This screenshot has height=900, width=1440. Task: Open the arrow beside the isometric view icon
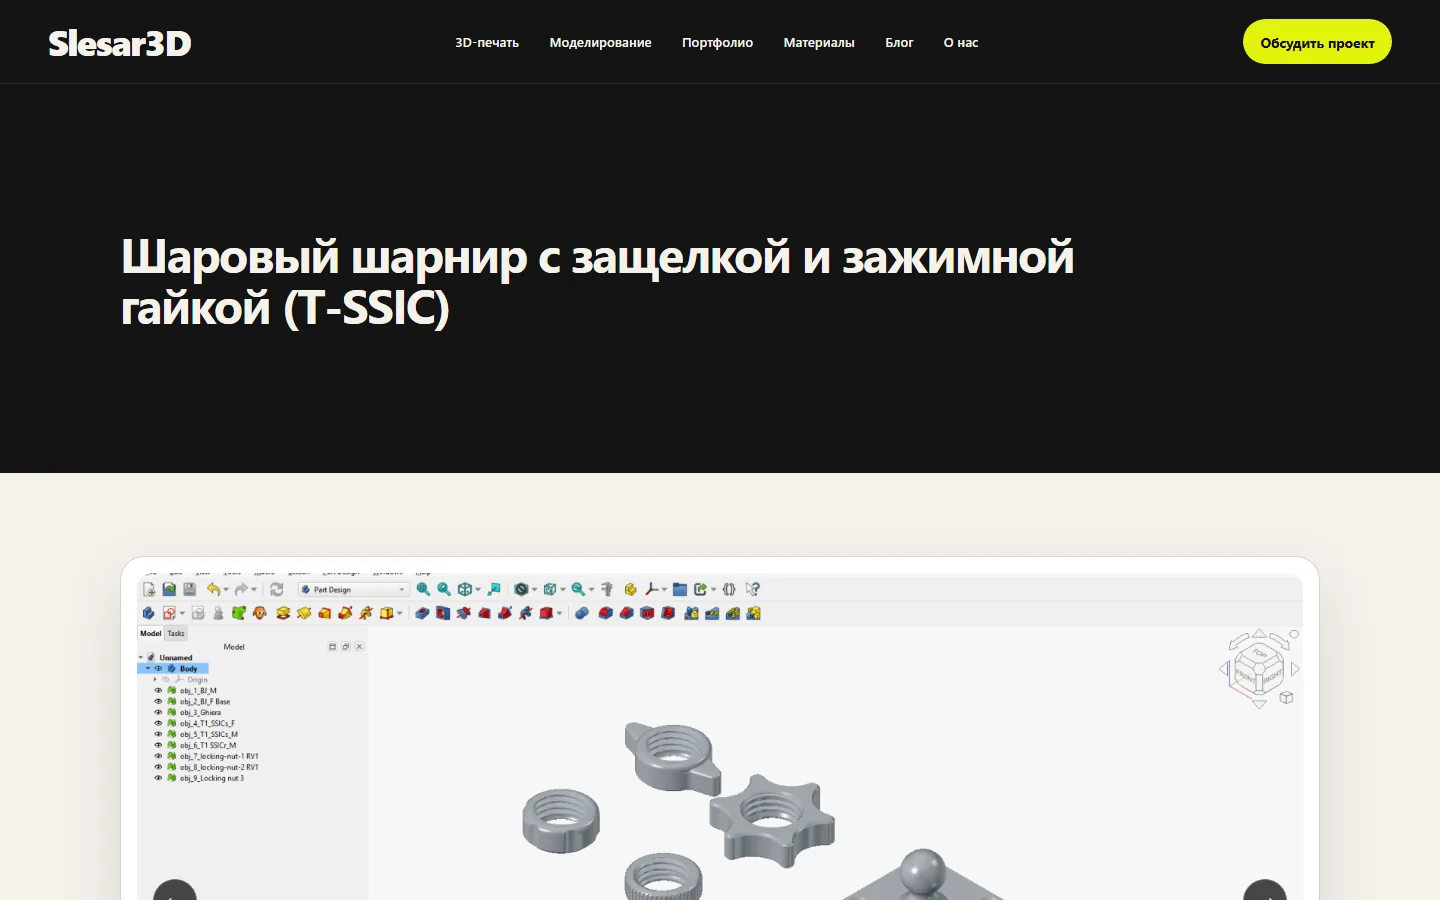pyautogui.click(x=478, y=590)
